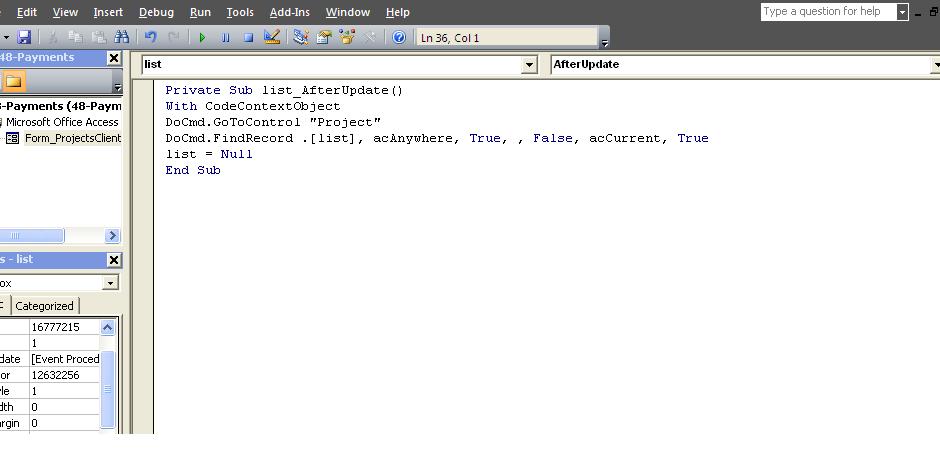Open the Debug menu
Image resolution: width=940 pixels, height=459 pixels.
point(156,12)
